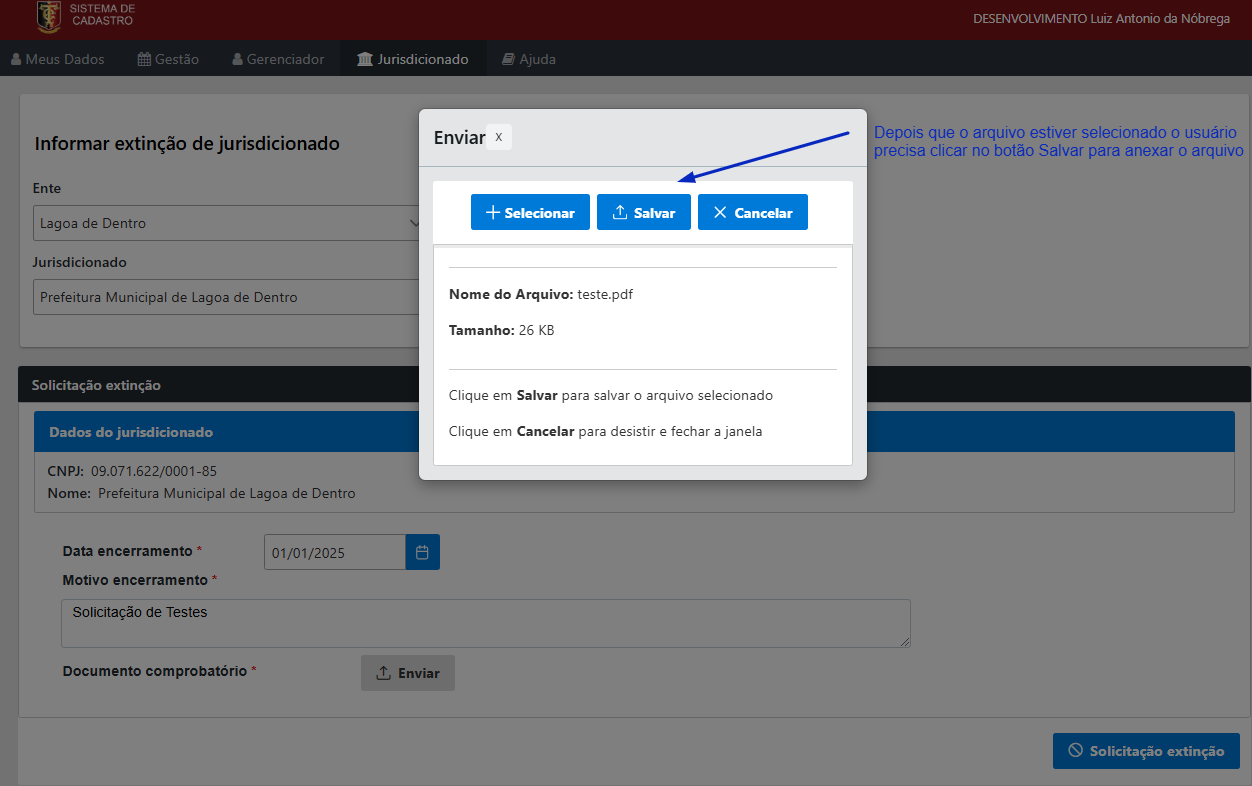
Task: Click the Solicitação extinção panel header
Action: [x=634, y=385]
